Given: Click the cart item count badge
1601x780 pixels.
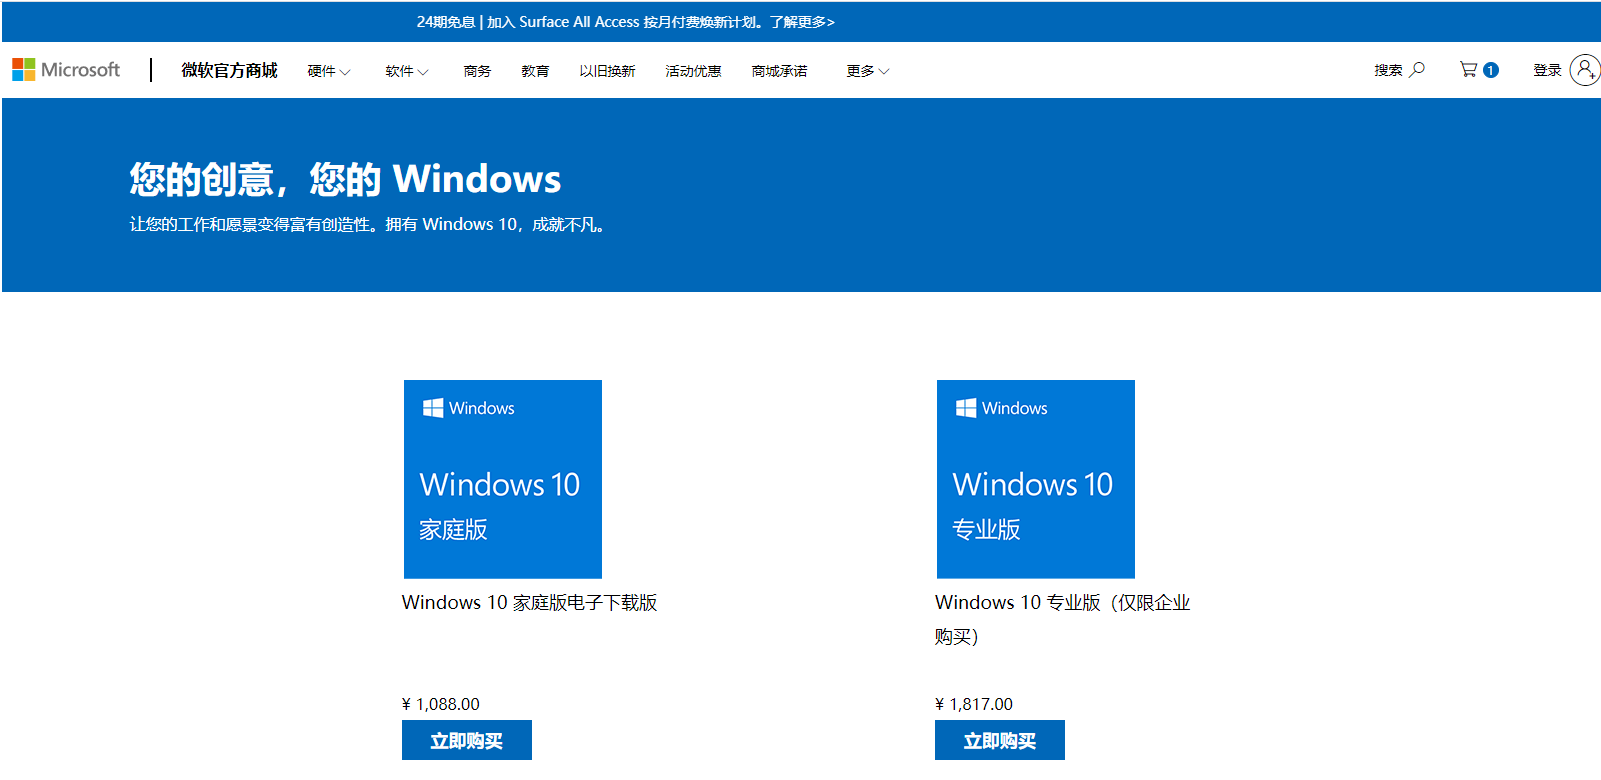Looking at the screenshot, I should tap(1491, 70).
